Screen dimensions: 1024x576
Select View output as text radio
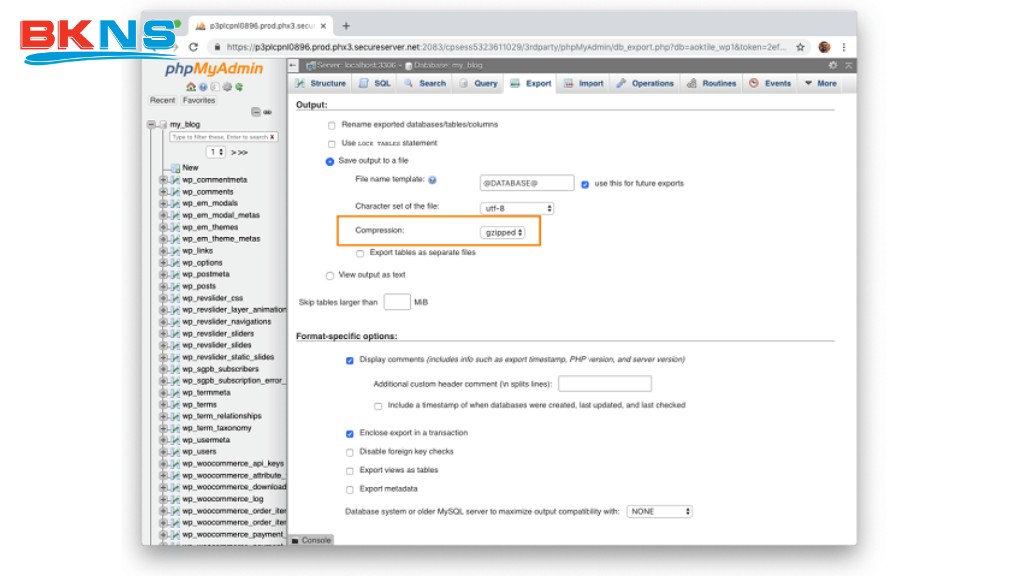coord(331,275)
